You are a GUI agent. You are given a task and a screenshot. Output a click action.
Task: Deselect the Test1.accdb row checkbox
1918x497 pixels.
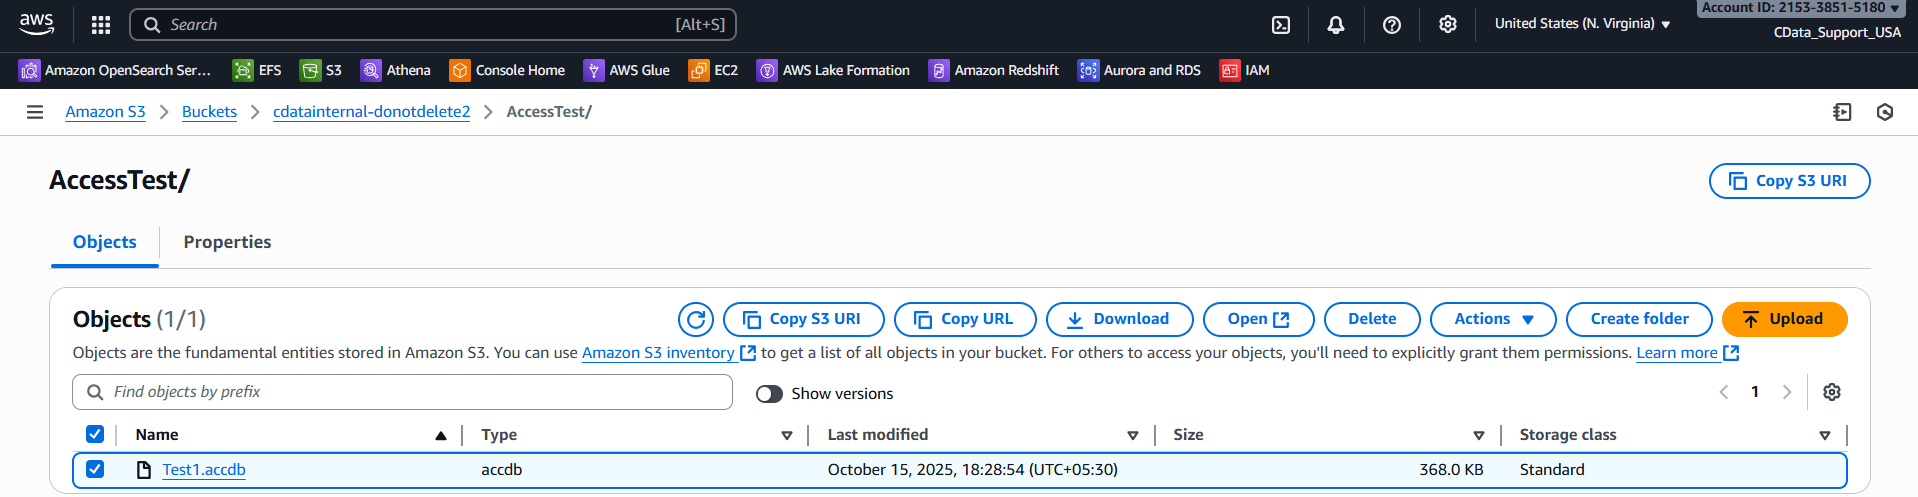pos(95,469)
